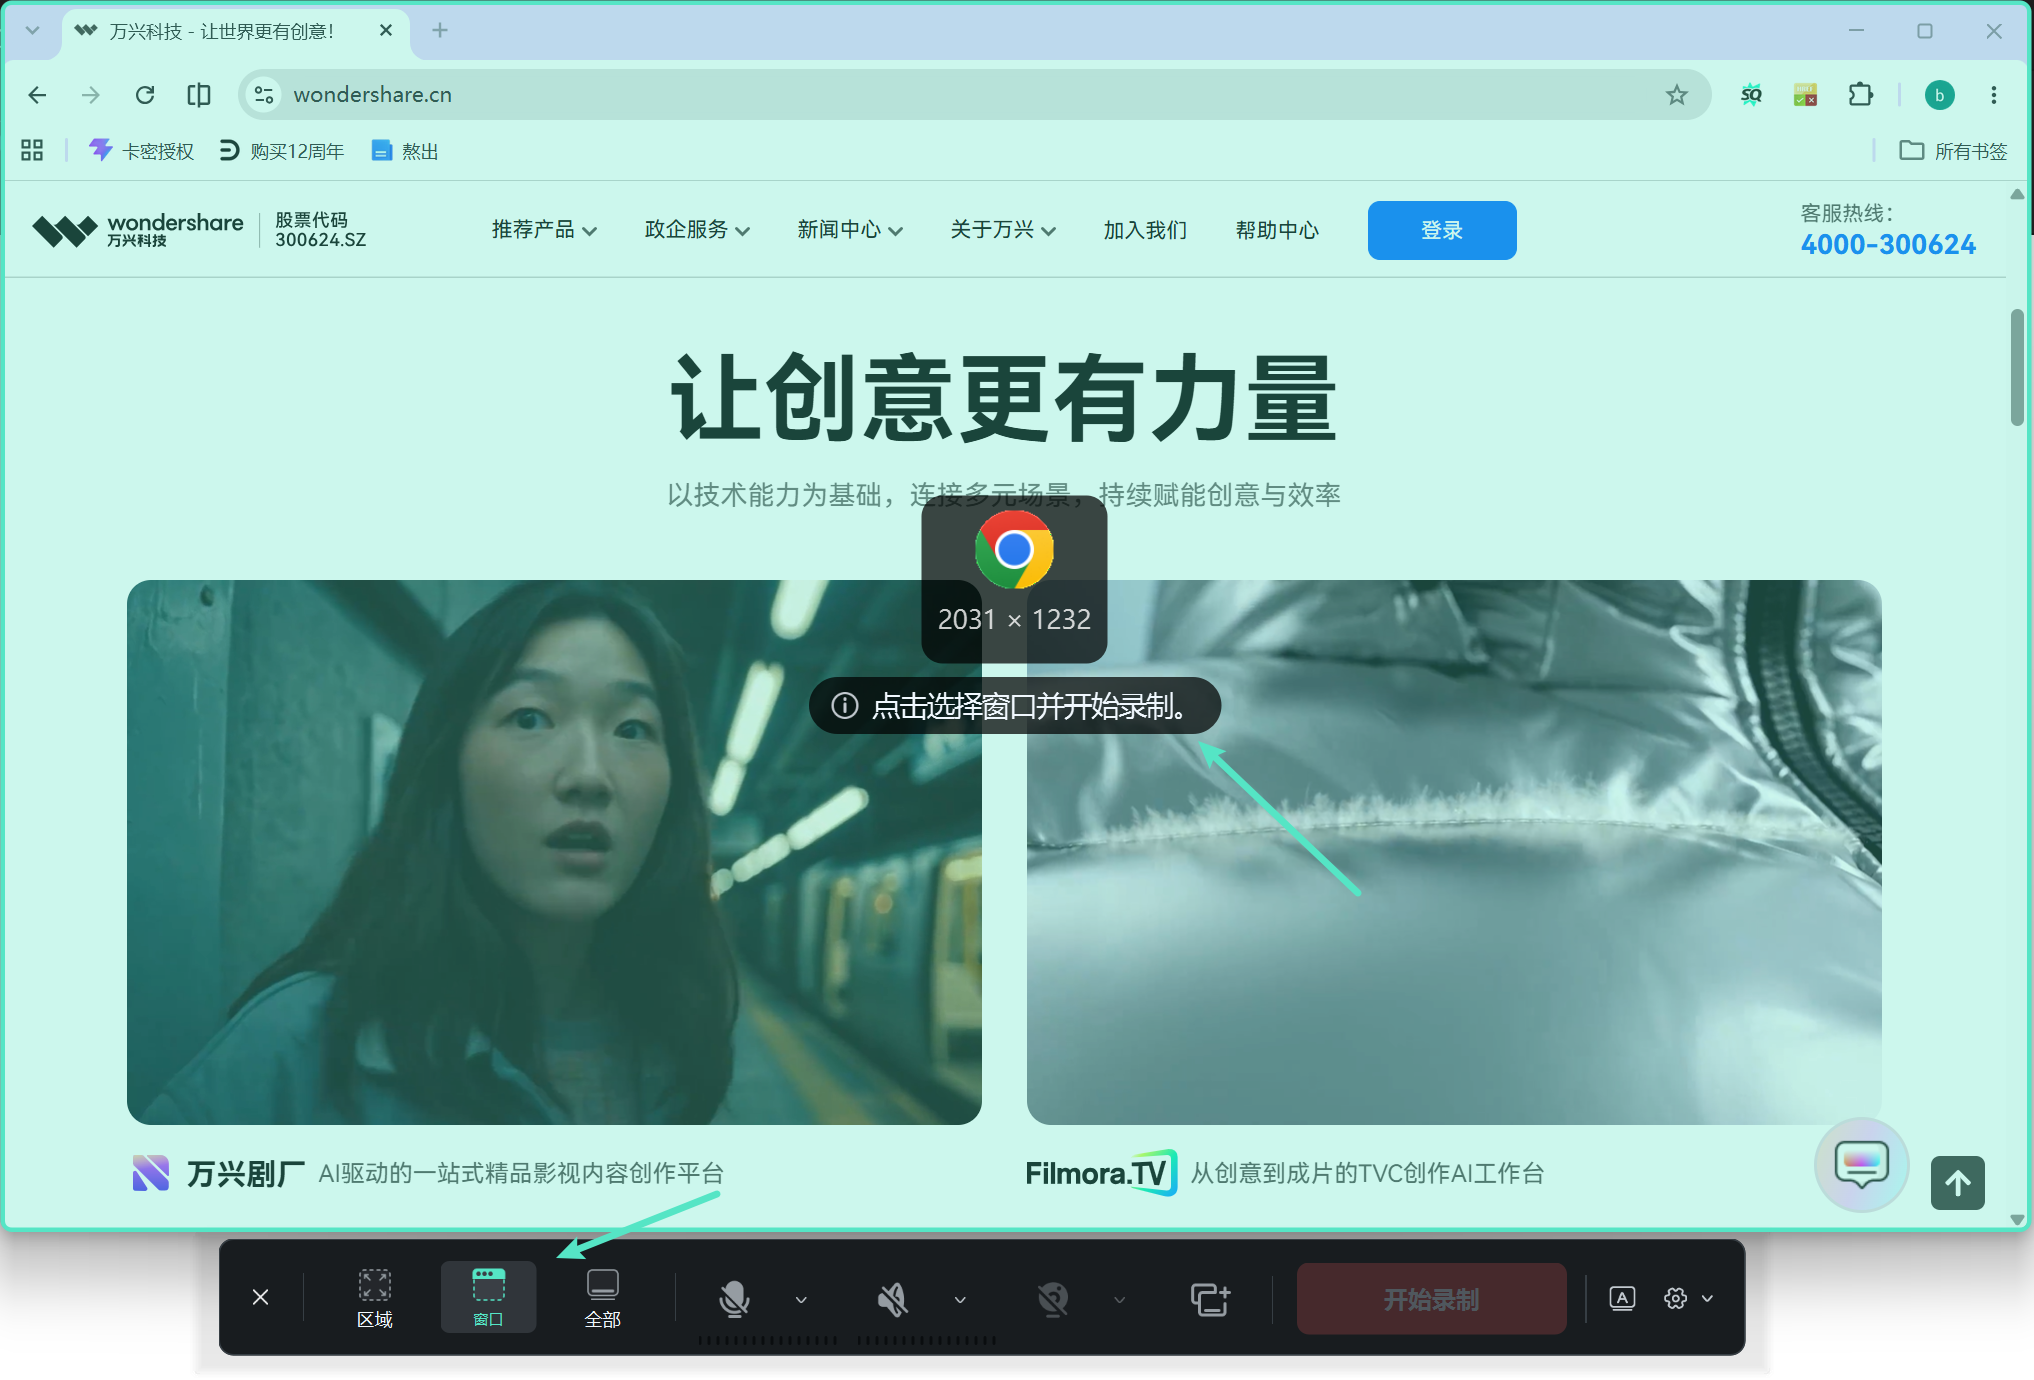
Task: Open the 政企服务 menu
Action: [697, 230]
